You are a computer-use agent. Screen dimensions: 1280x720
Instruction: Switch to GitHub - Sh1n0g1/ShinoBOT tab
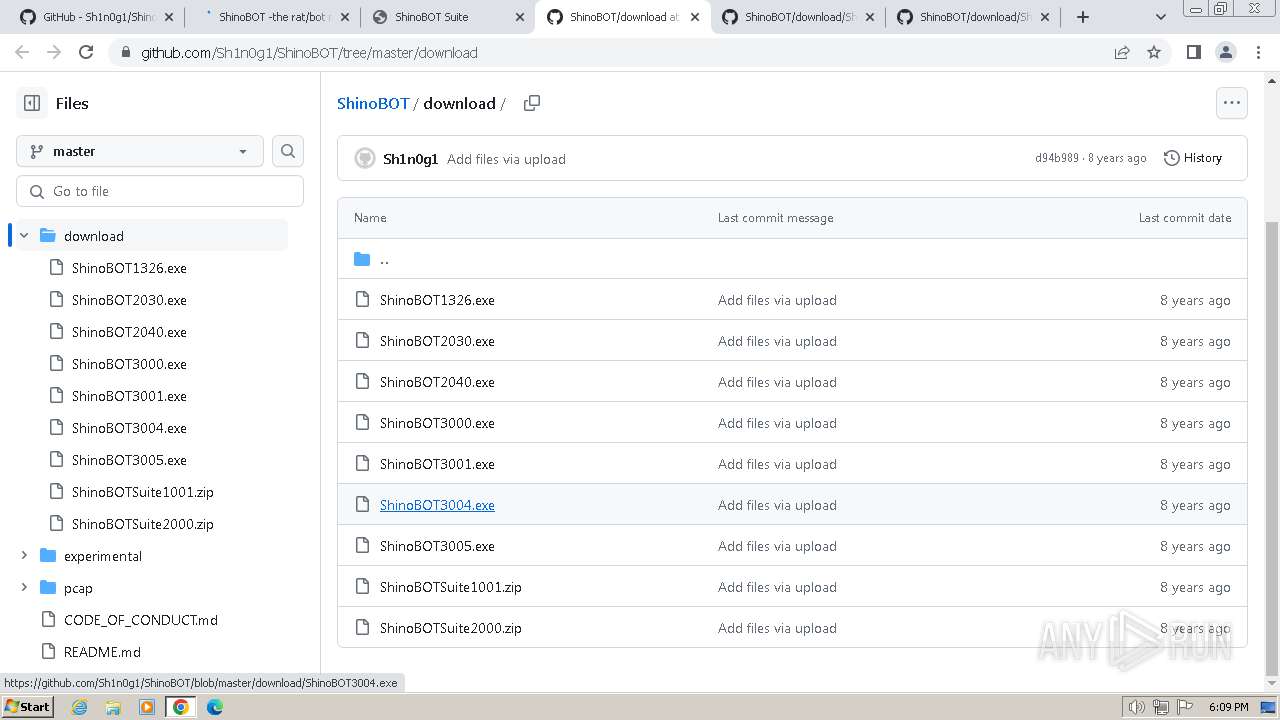coord(96,17)
